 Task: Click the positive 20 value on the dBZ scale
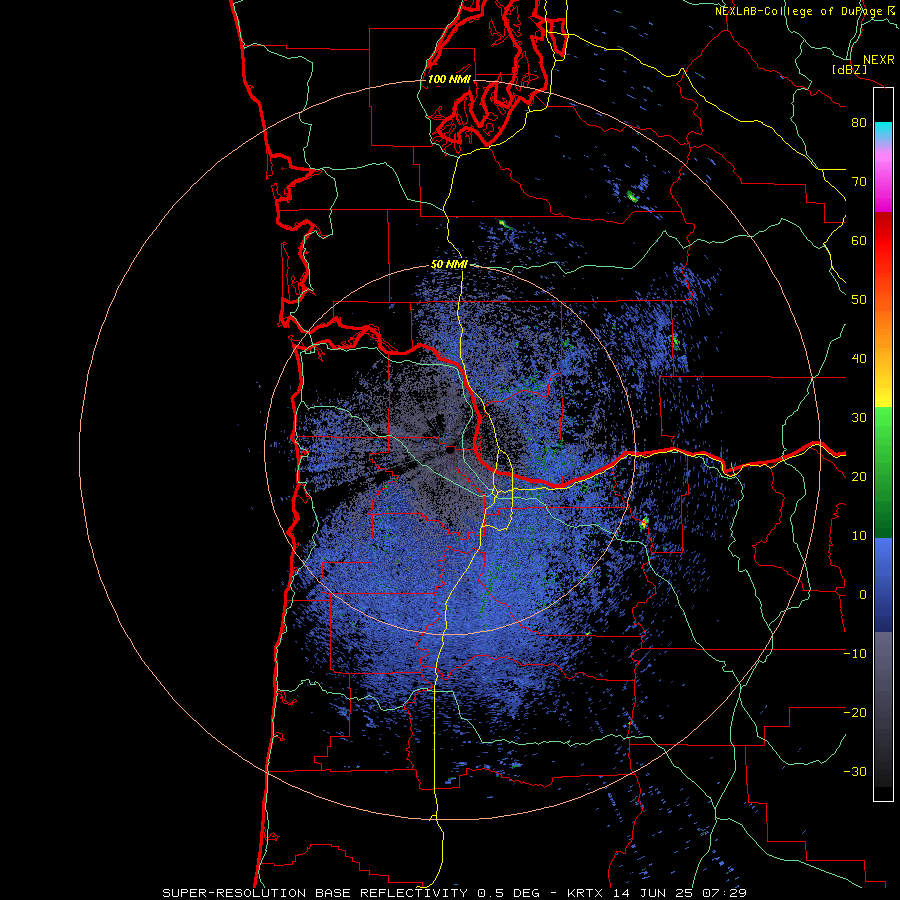(859, 476)
